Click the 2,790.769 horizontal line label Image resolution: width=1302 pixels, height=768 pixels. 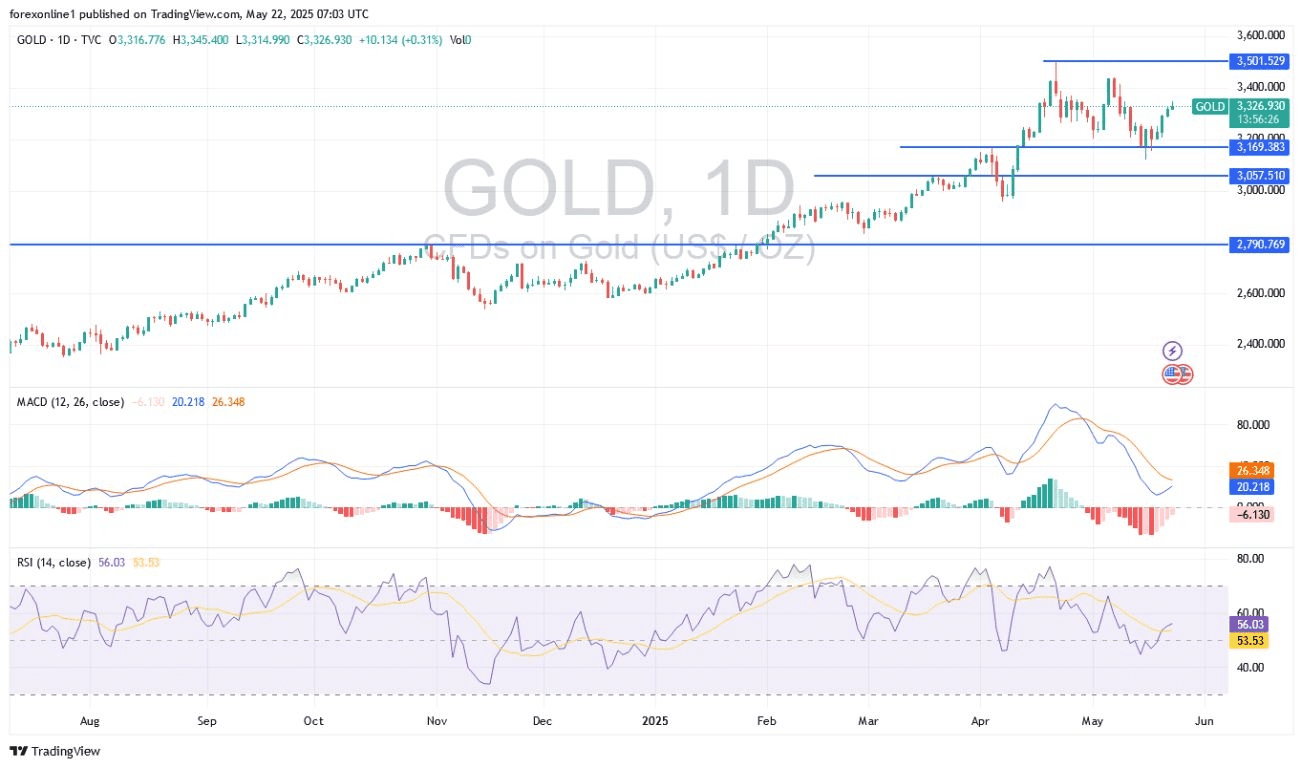point(1261,244)
